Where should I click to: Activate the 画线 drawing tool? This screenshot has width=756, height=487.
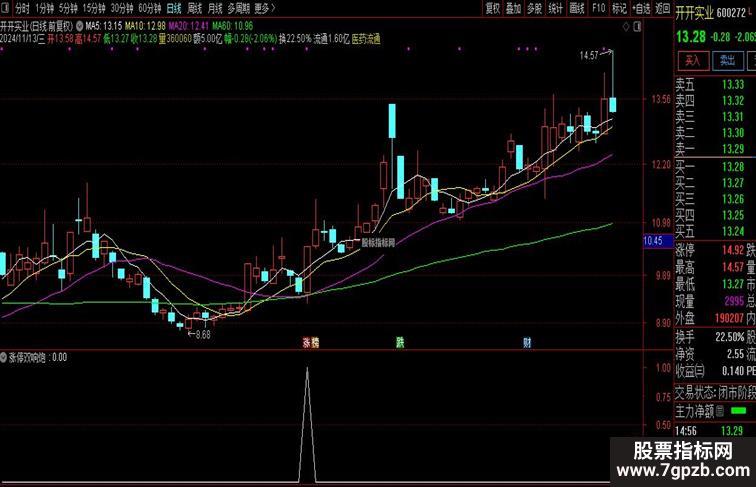tap(577, 8)
